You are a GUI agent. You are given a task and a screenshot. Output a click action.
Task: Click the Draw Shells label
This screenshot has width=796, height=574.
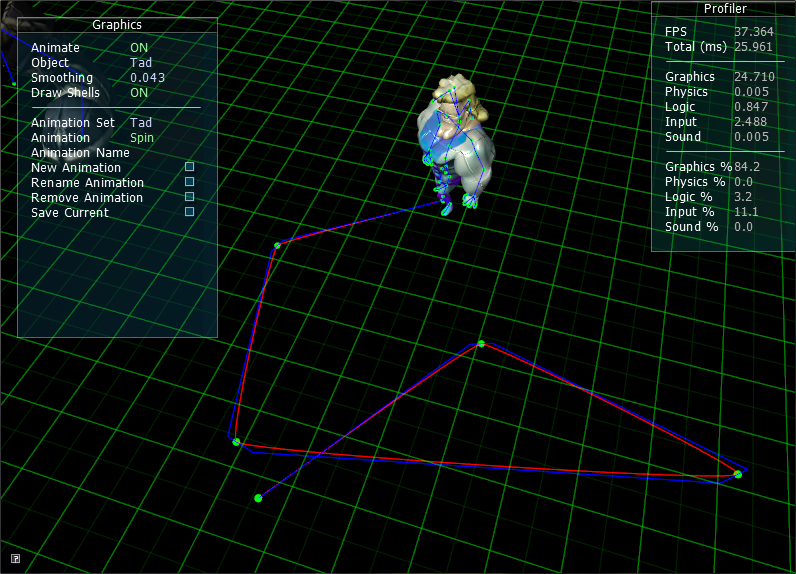pyautogui.click(x=65, y=93)
